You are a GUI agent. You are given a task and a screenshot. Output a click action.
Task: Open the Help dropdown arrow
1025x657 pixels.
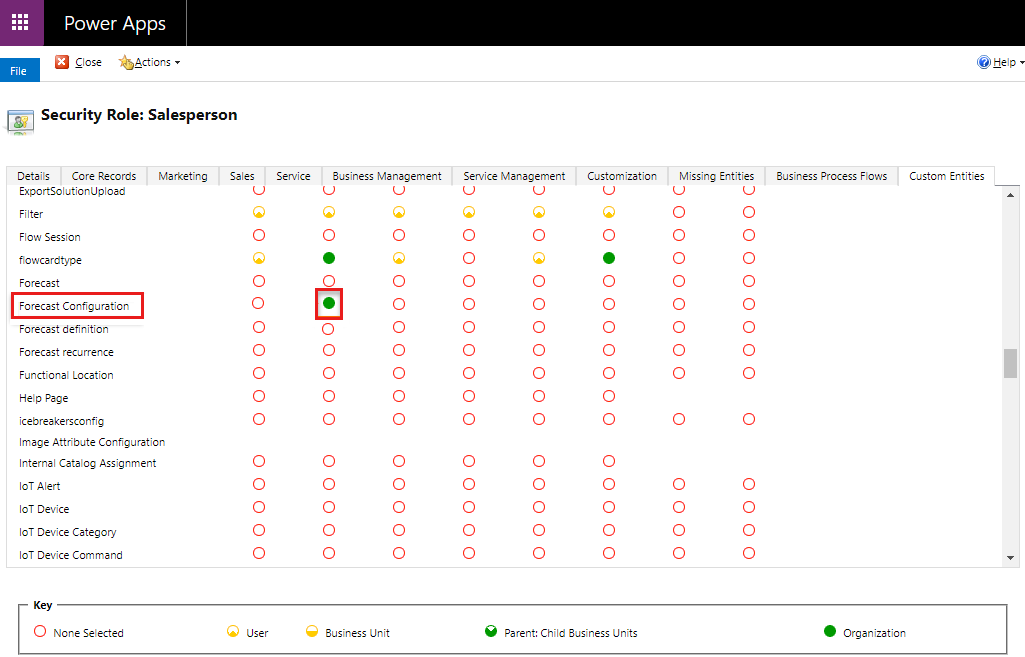(1021, 63)
